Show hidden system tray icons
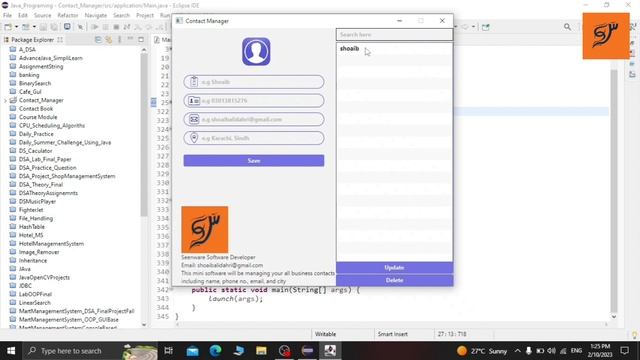Viewport: 640px width, 360px height. [517, 351]
